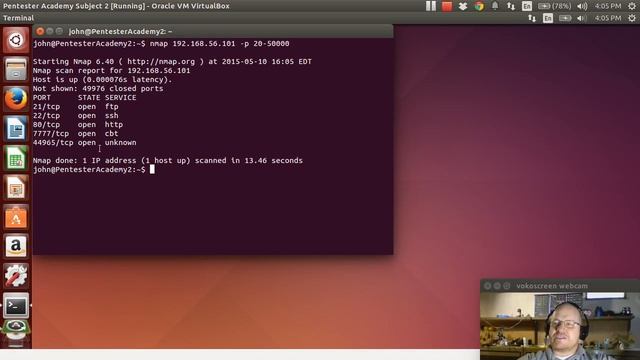The image size is (640, 360).
Task: Click the '22/tcp open ssh' row
Action: tap(76, 116)
